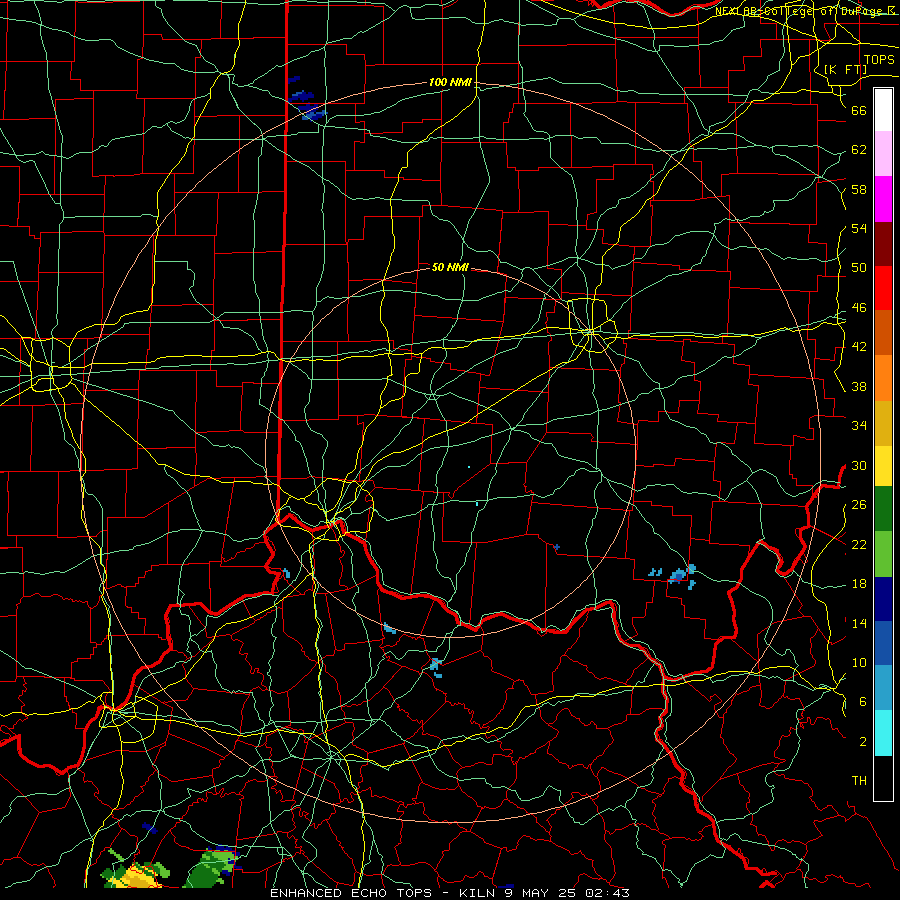Screen dimensions: 900x900
Task: Click the medium blue swatch beside label 10
Action: pyautogui.click(x=883, y=643)
